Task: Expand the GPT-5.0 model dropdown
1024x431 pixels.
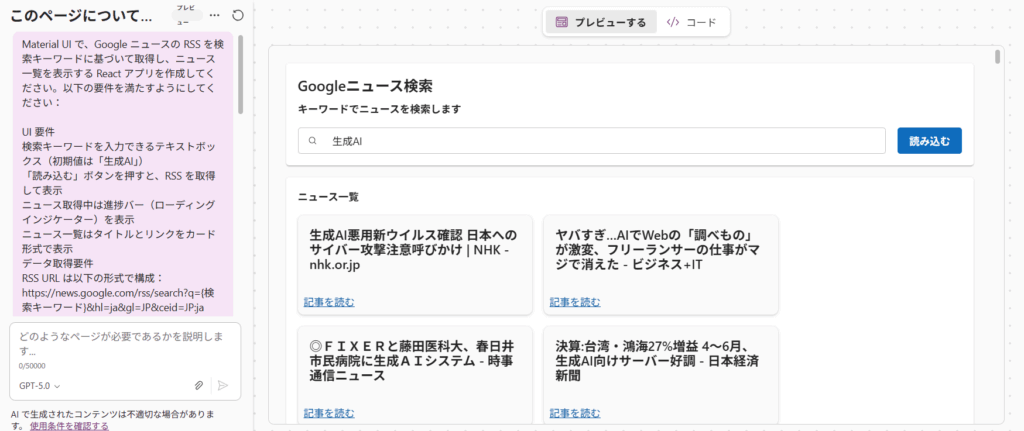Action: (x=40, y=385)
